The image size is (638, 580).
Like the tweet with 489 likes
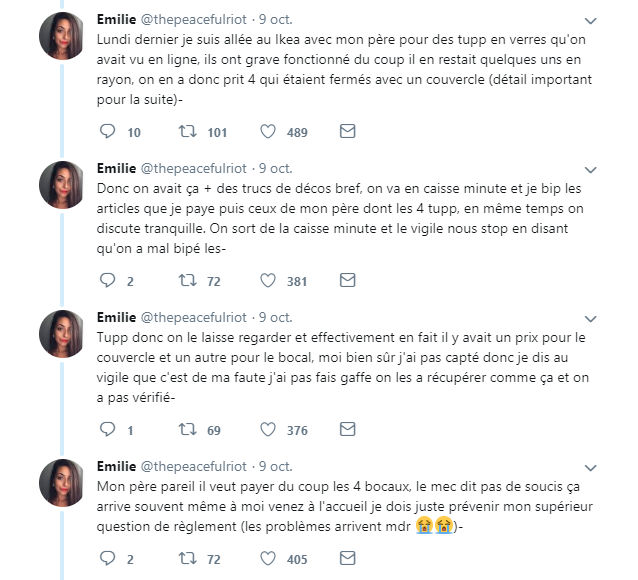[x=268, y=131]
